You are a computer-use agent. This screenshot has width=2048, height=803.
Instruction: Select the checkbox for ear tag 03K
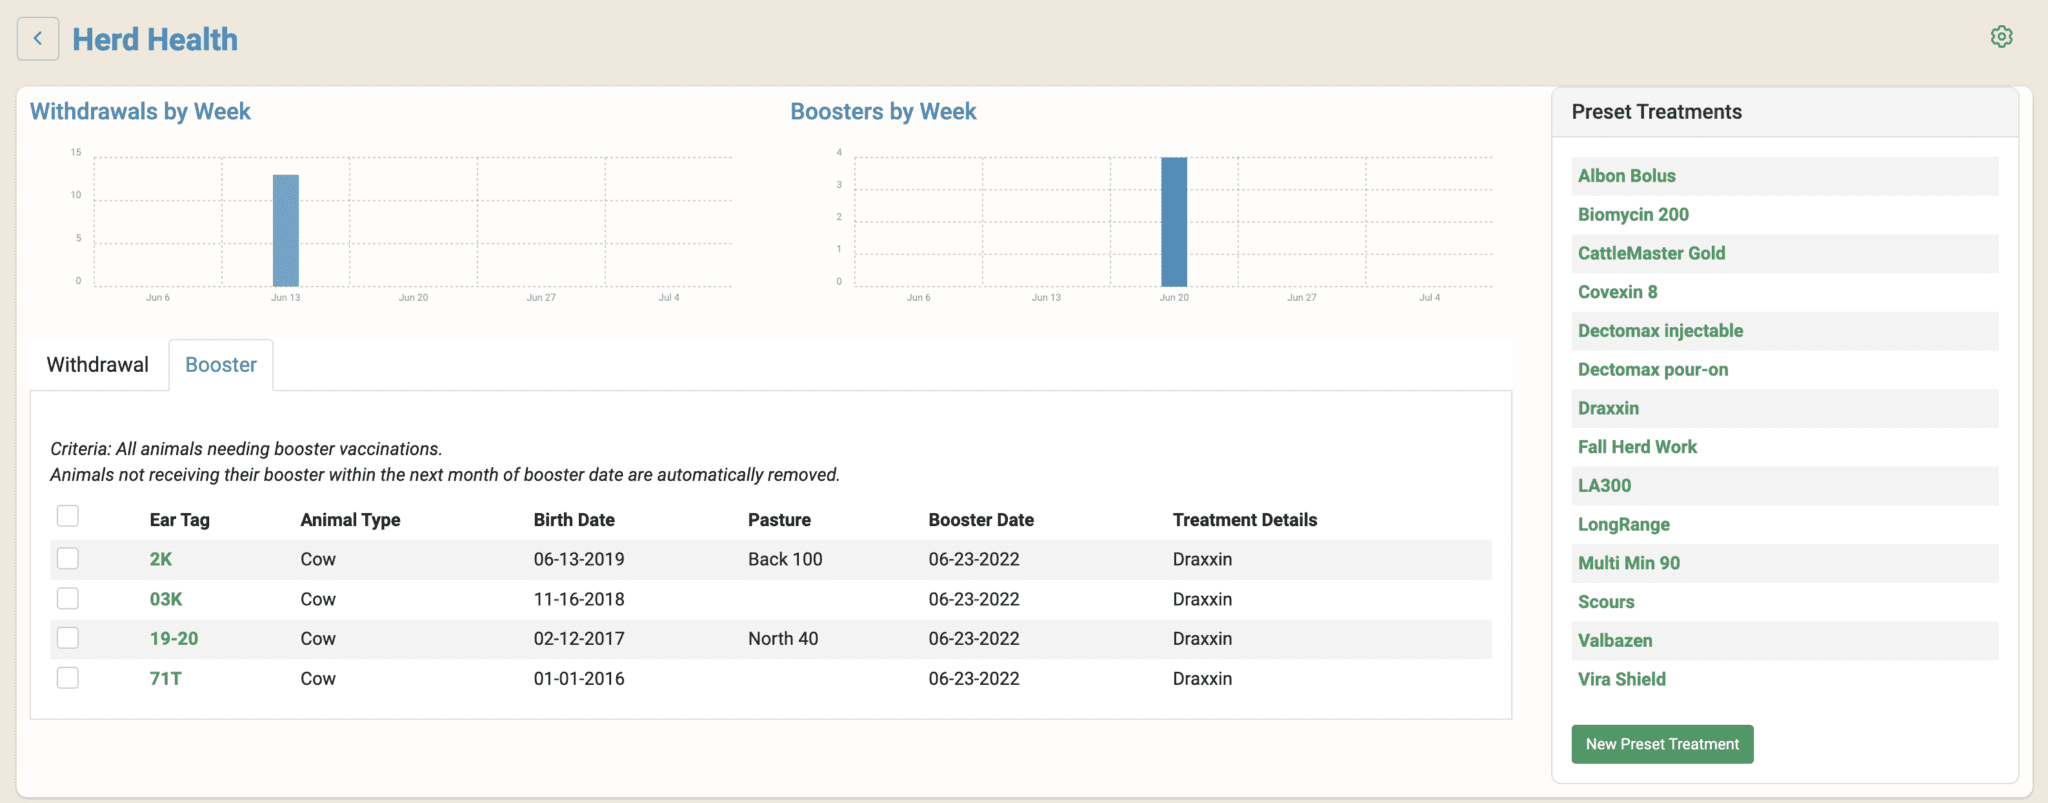[68, 598]
